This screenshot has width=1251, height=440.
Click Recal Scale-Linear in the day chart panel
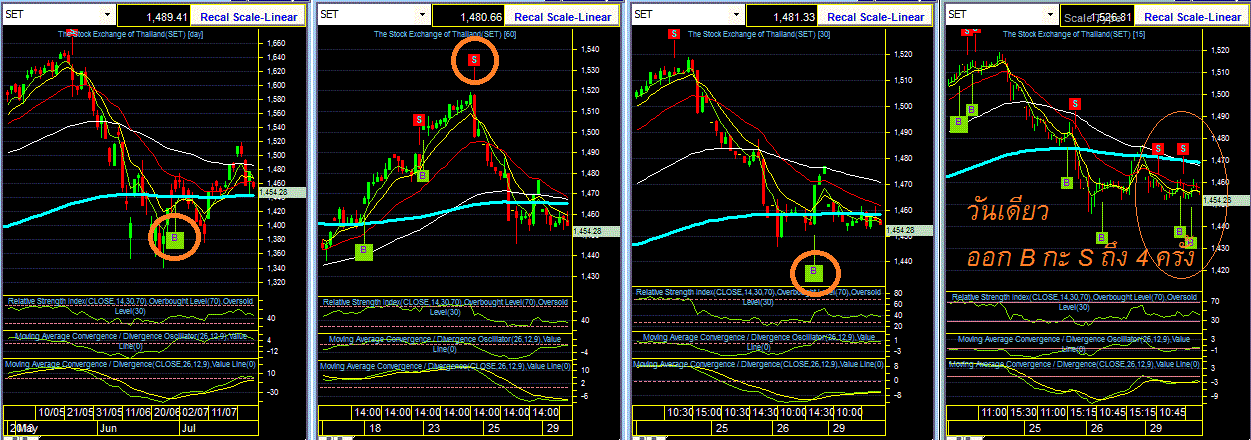[x=246, y=16]
